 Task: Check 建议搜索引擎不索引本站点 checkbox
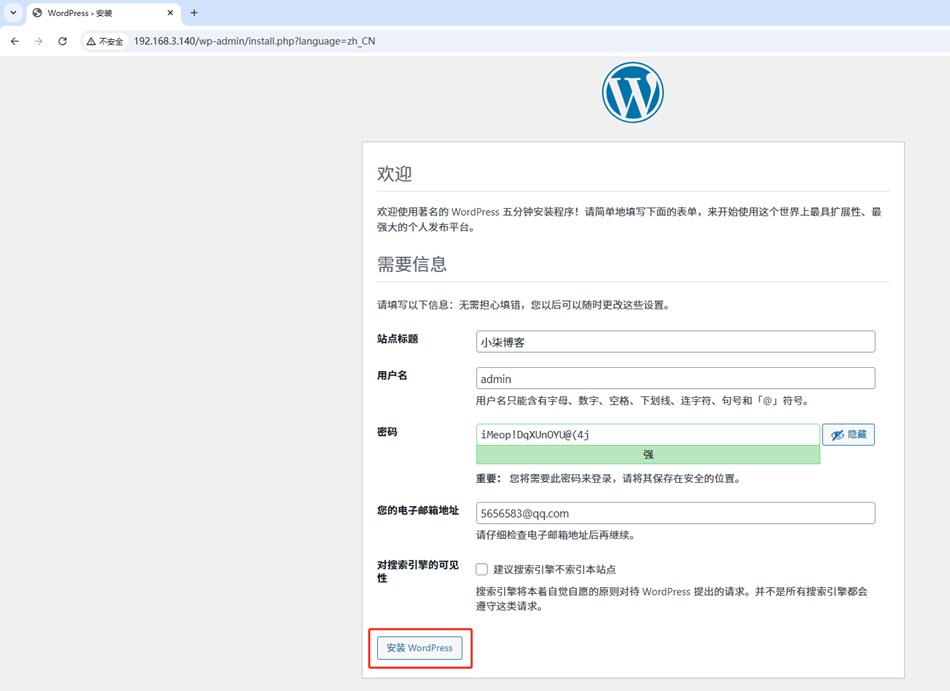tap(482, 569)
